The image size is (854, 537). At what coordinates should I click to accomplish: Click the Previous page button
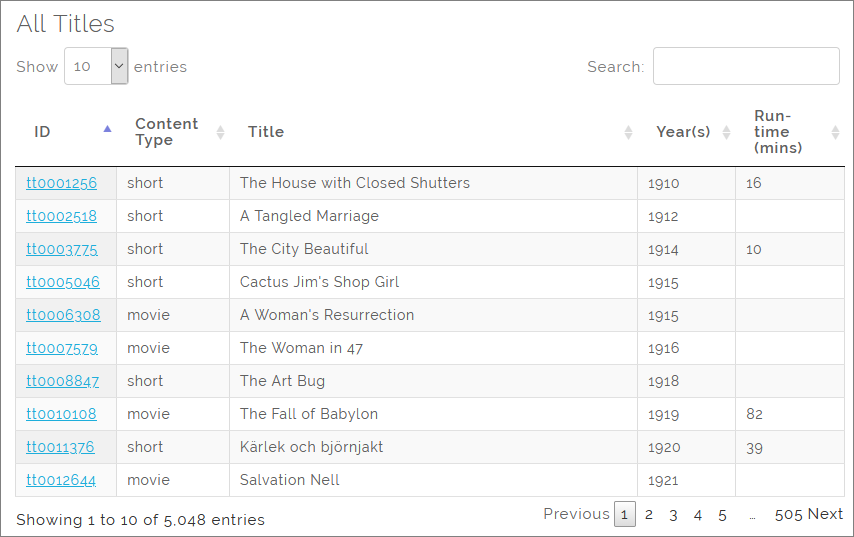pos(576,514)
